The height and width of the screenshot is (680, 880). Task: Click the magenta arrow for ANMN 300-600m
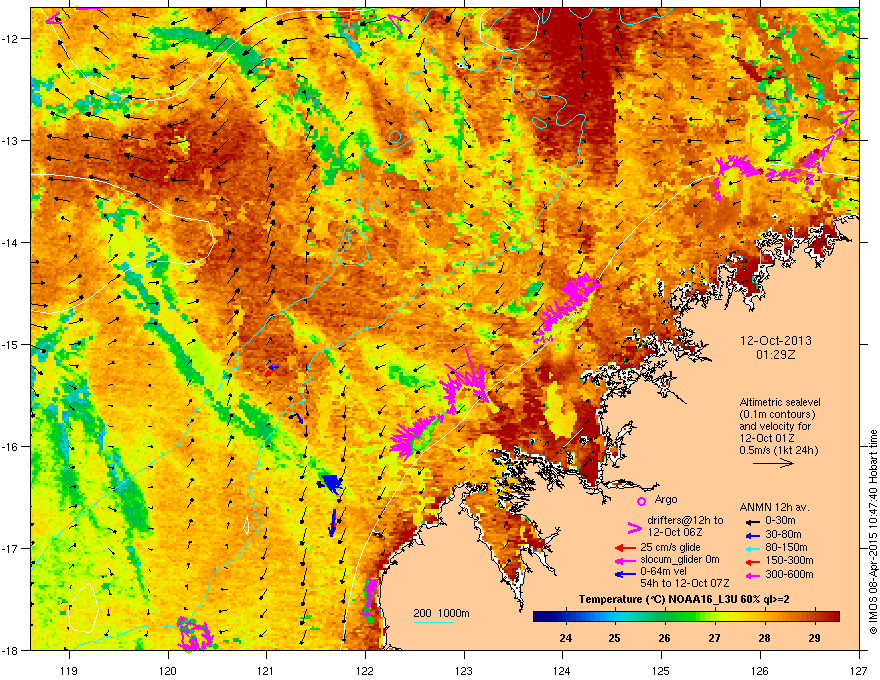753,575
